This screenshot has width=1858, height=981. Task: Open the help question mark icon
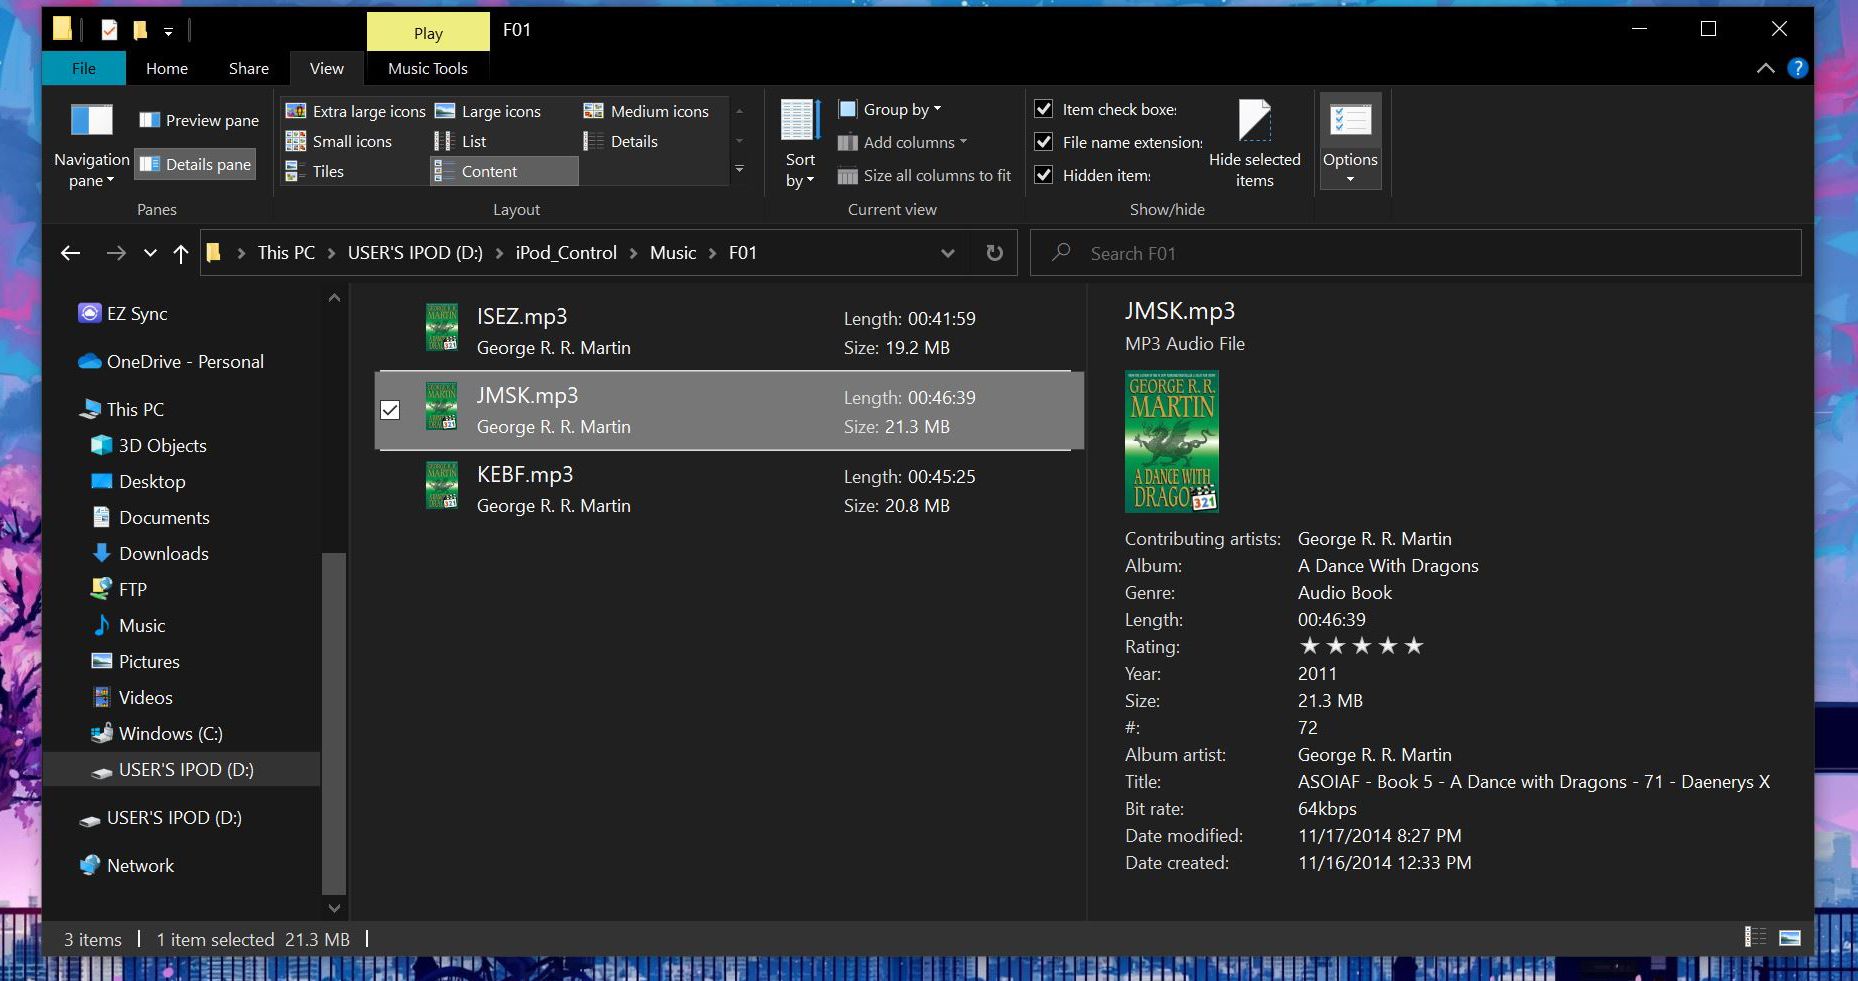(1797, 68)
